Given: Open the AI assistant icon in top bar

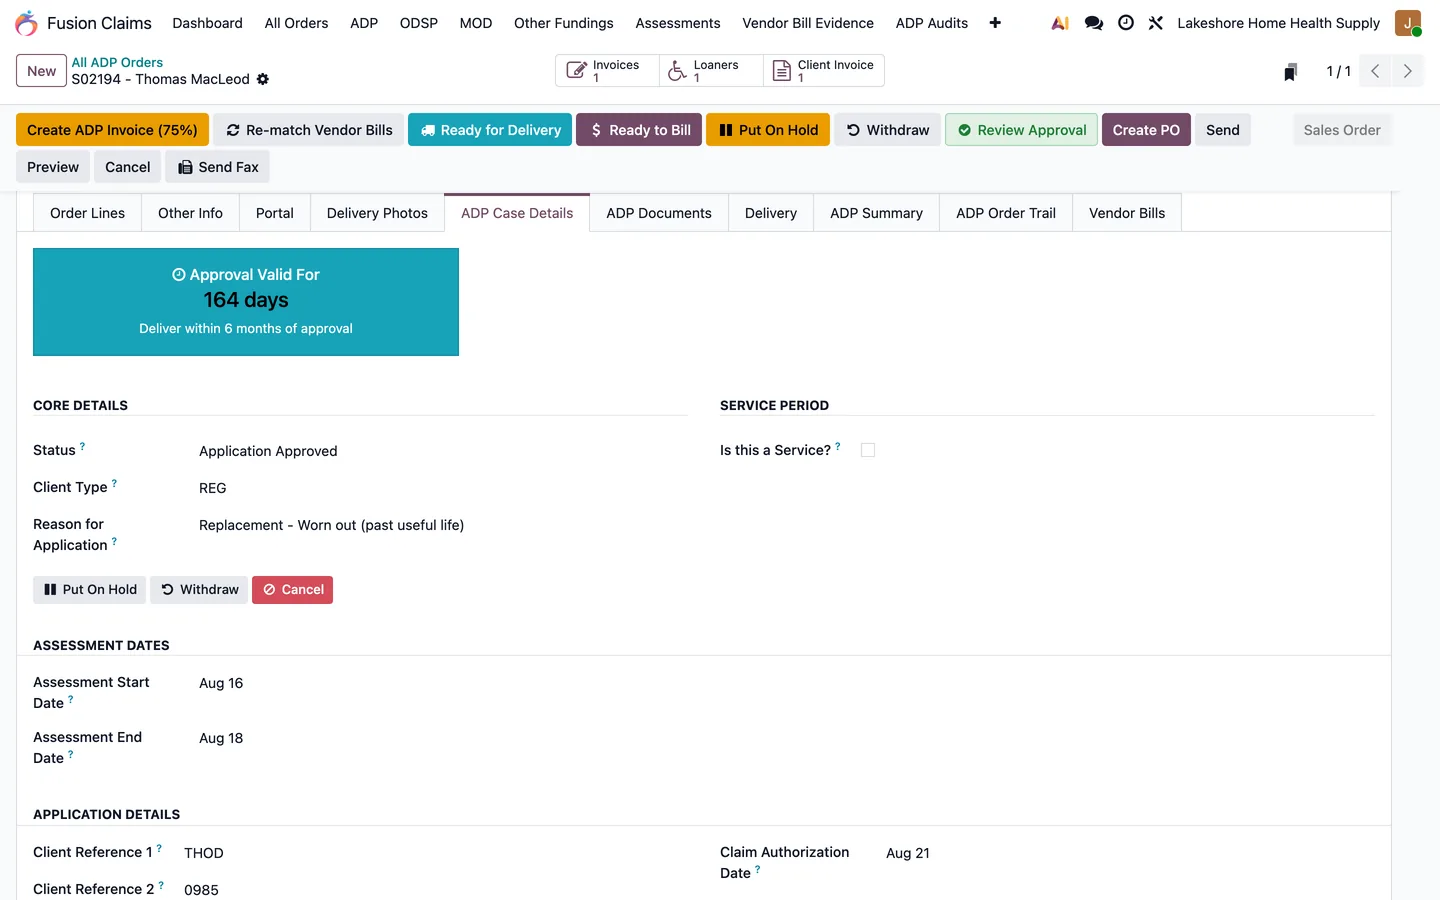Looking at the screenshot, I should [x=1060, y=23].
